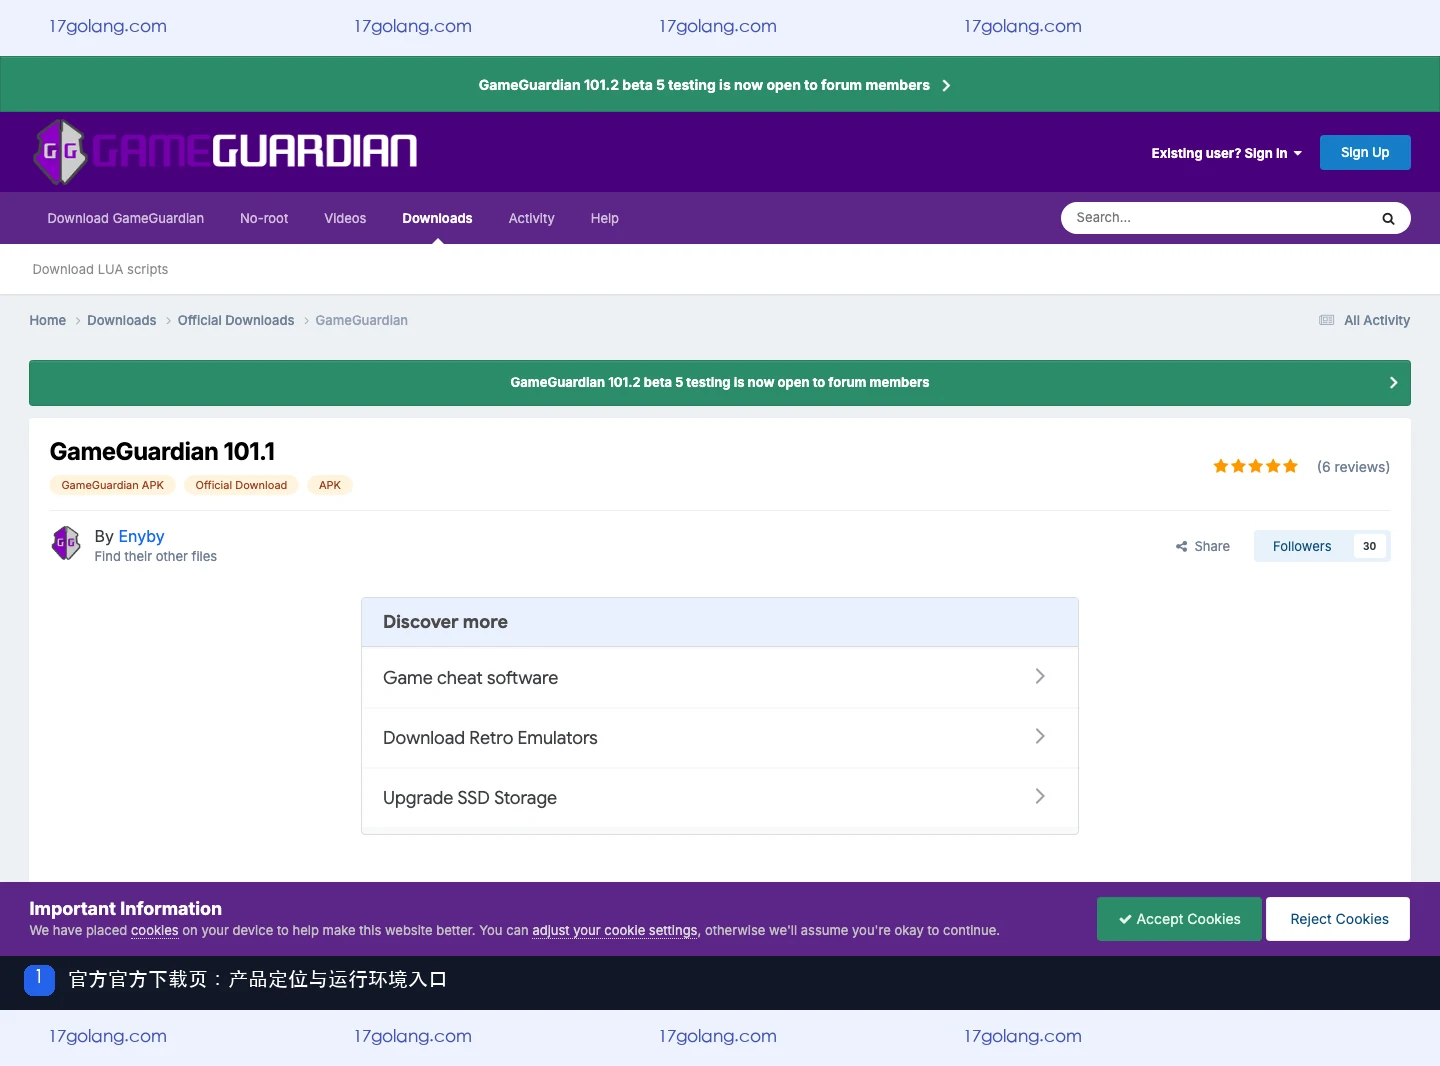Select the Downloads menu tab
Viewport: 1440px width, 1066px height.
click(x=437, y=218)
